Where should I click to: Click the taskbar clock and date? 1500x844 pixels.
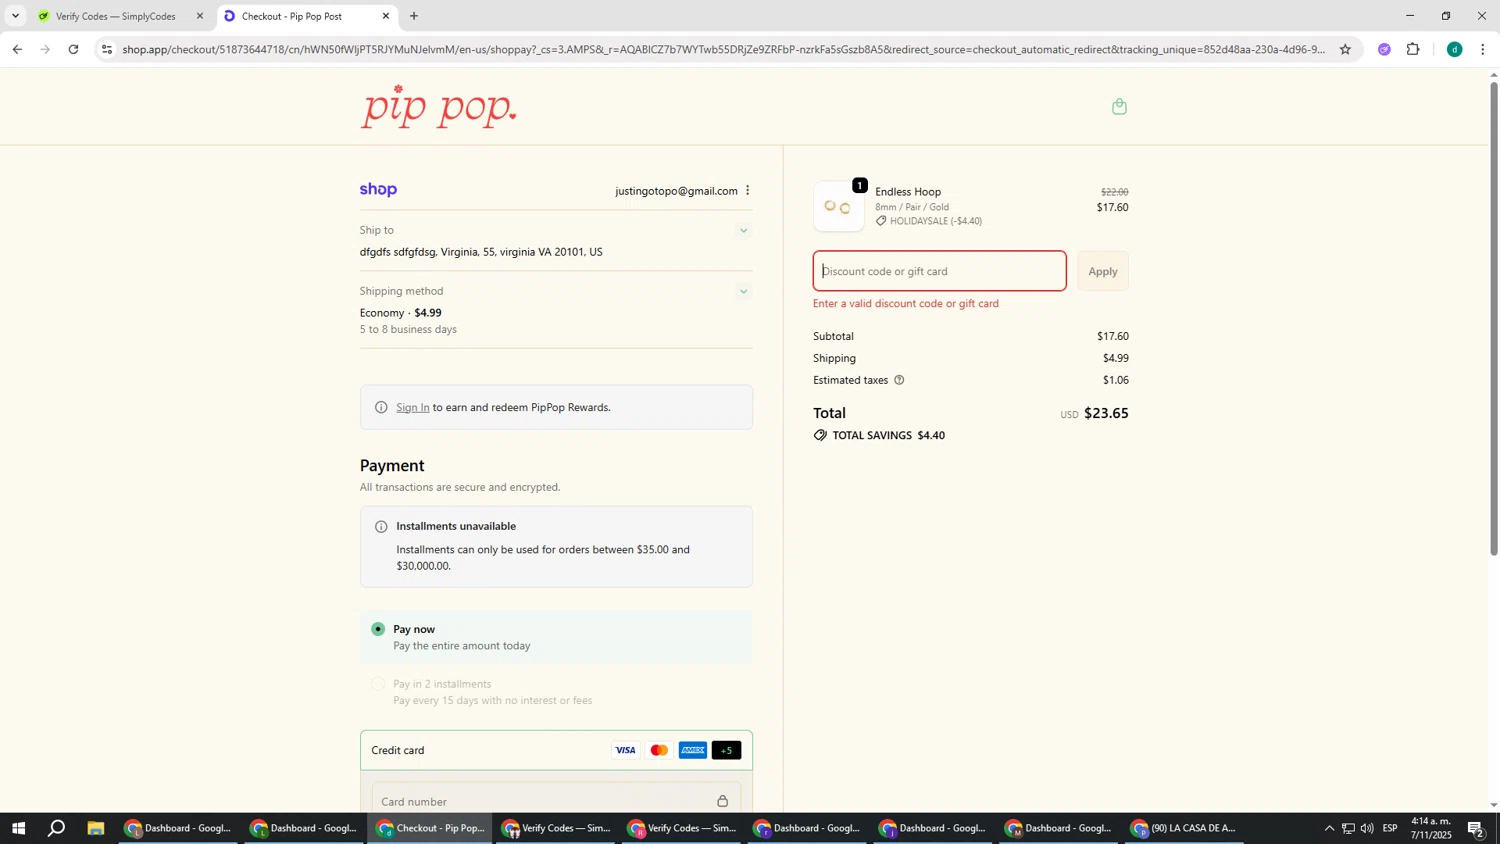click(x=1431, y=828)
